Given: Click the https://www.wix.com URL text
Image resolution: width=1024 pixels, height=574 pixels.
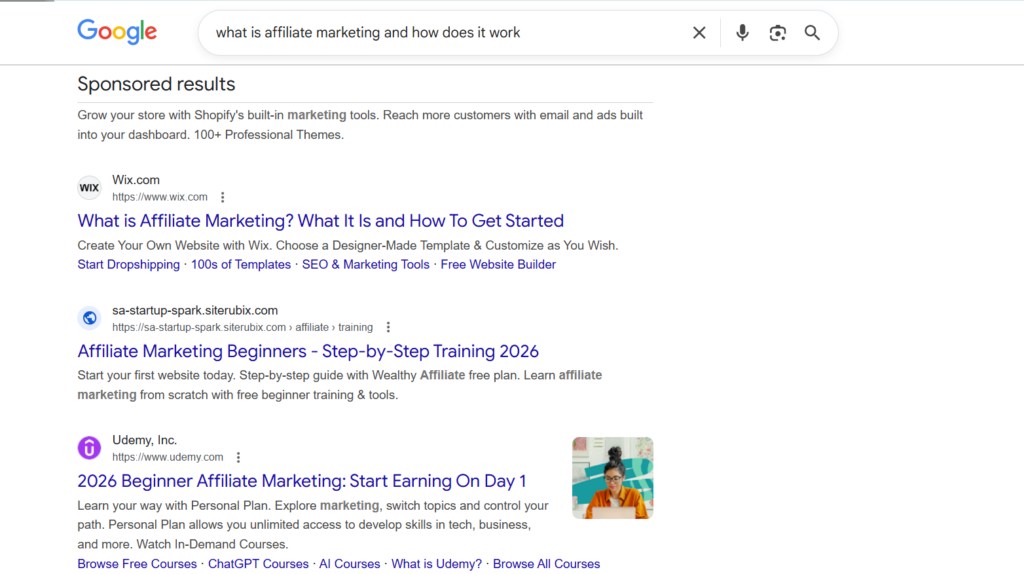Looking at the screenshot, I should (x=159, y=197).
